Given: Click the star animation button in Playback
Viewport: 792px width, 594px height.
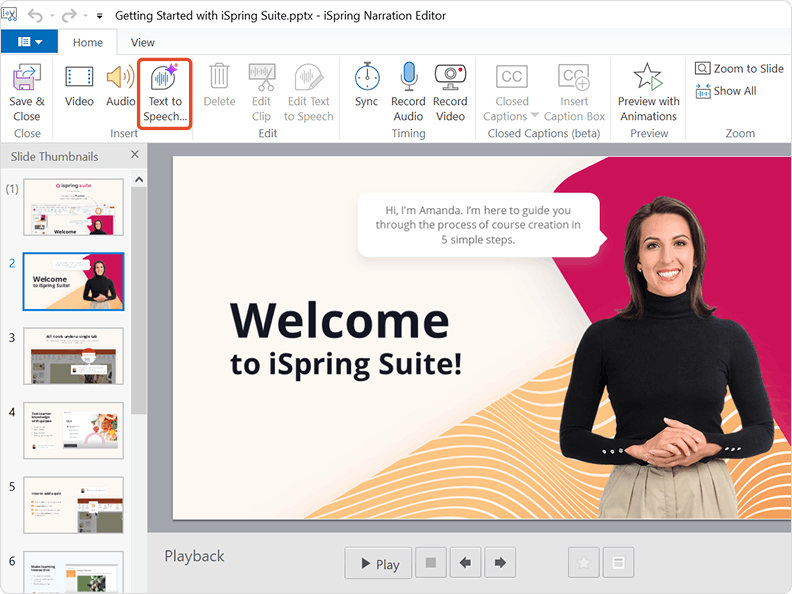Looking at the screenshot, I should [x=583, y=563].
